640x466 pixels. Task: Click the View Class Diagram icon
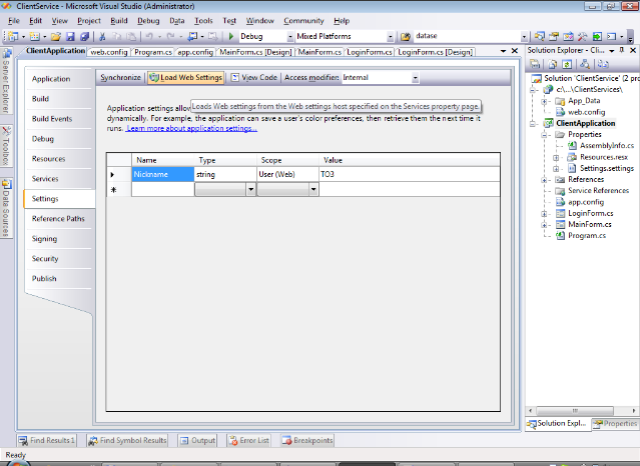click(x=584, y=64)
